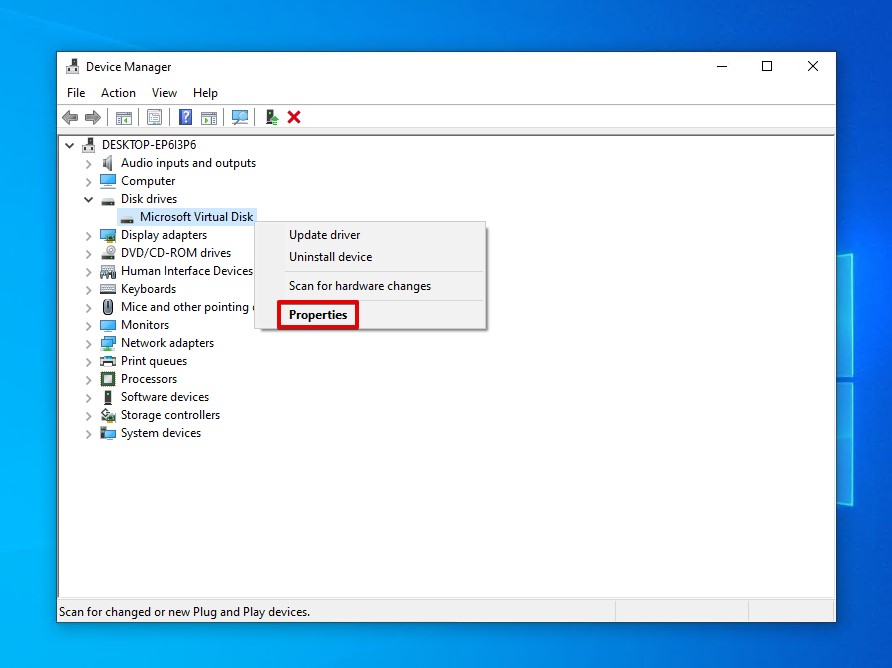Expand the Storage controllers chevron
The height and width of the screenshot is (668, 892).
click(x=88, y=416)
